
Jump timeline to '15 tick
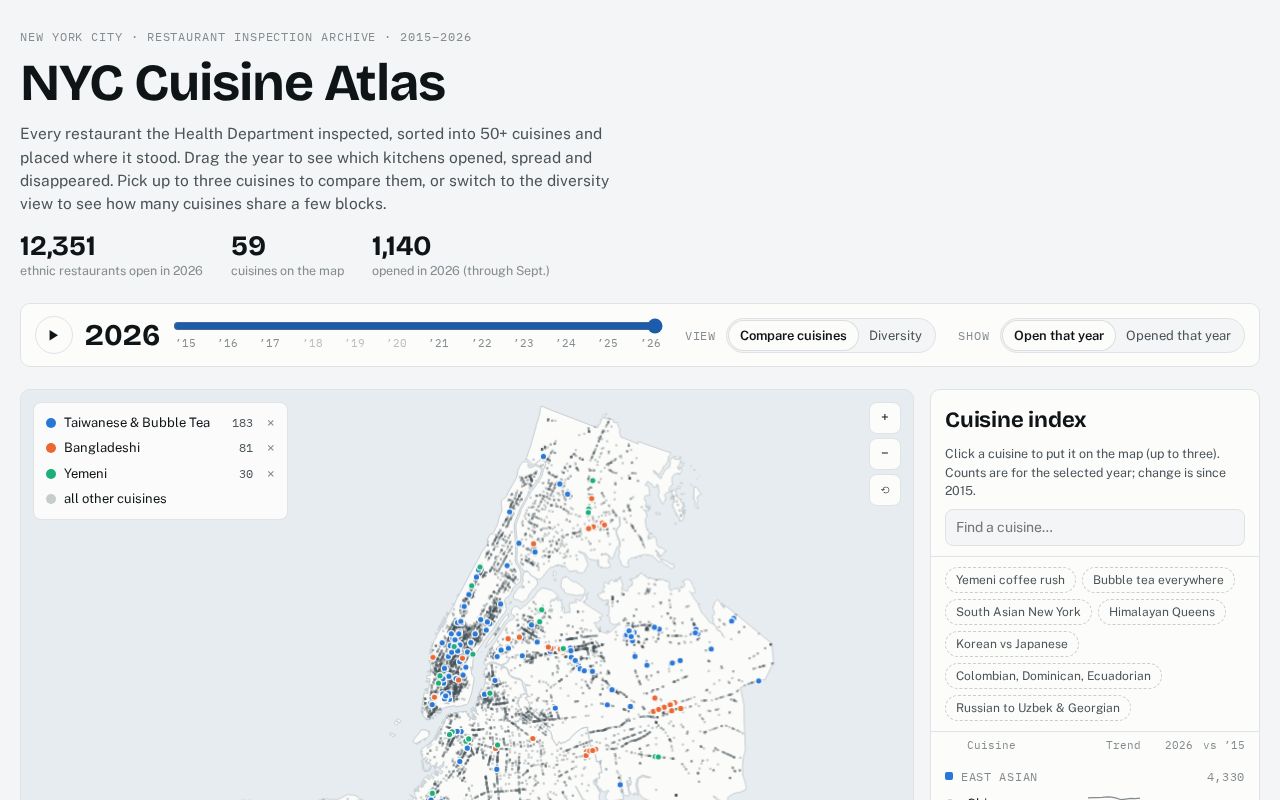point(186,343)
